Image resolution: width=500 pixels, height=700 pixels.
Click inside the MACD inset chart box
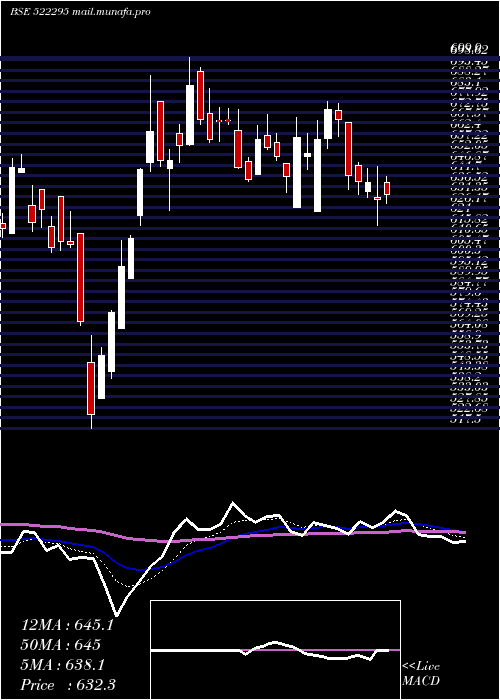[x=275, y=650]
